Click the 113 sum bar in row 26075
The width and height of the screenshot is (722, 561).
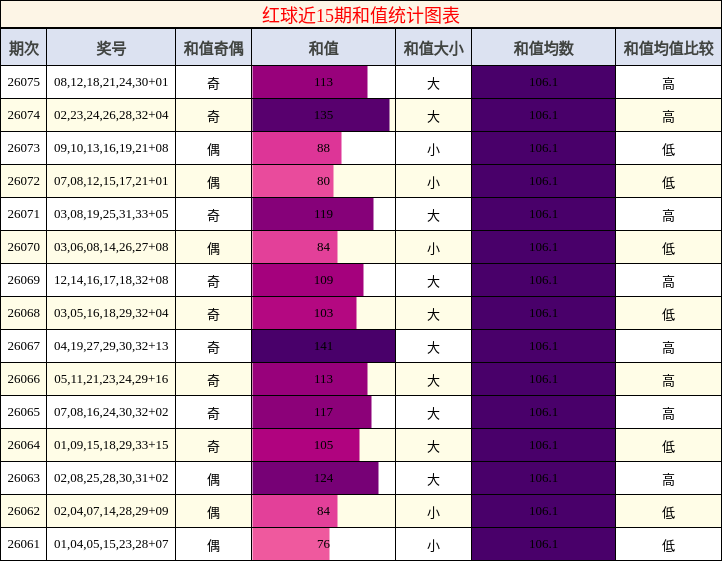click(x=310, y=82)
